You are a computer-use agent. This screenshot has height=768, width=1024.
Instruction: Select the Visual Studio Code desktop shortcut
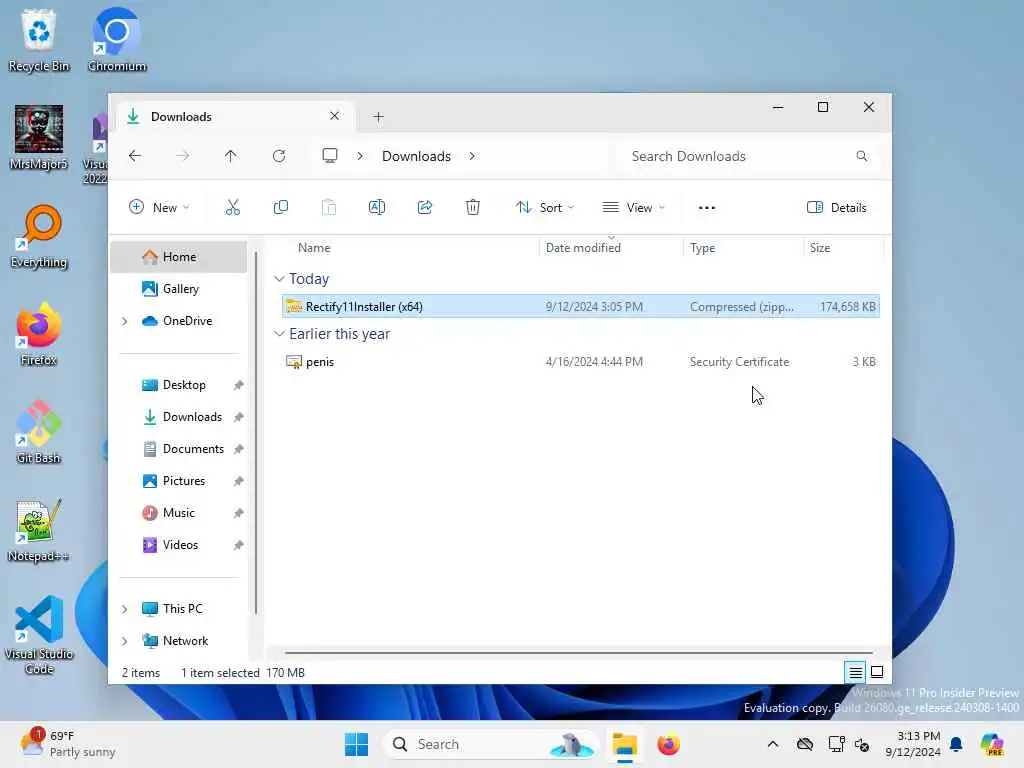pos(39,635)
